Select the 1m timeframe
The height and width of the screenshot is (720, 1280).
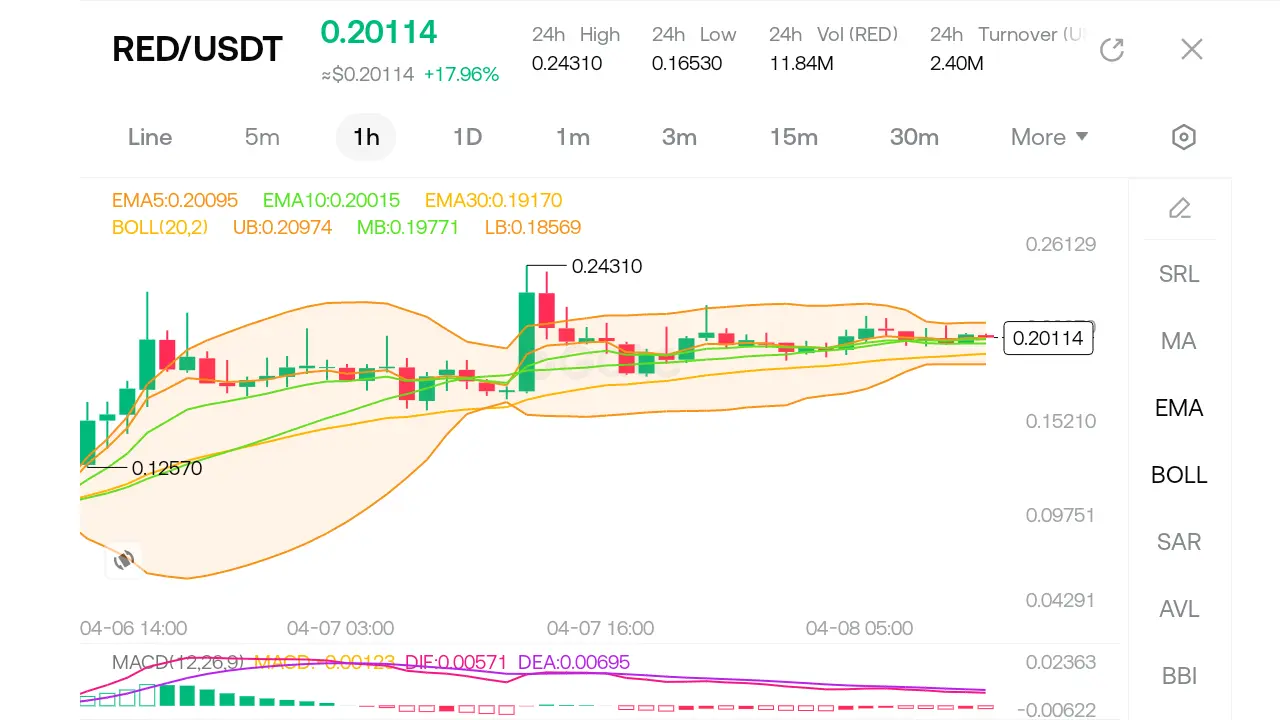click(x=573, y=137)
